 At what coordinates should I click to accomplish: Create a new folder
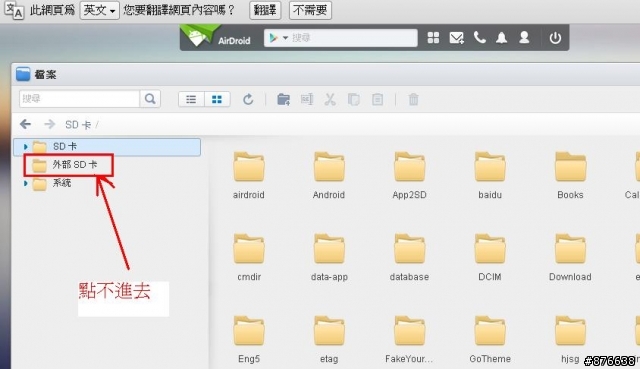[x=283, y=99]
